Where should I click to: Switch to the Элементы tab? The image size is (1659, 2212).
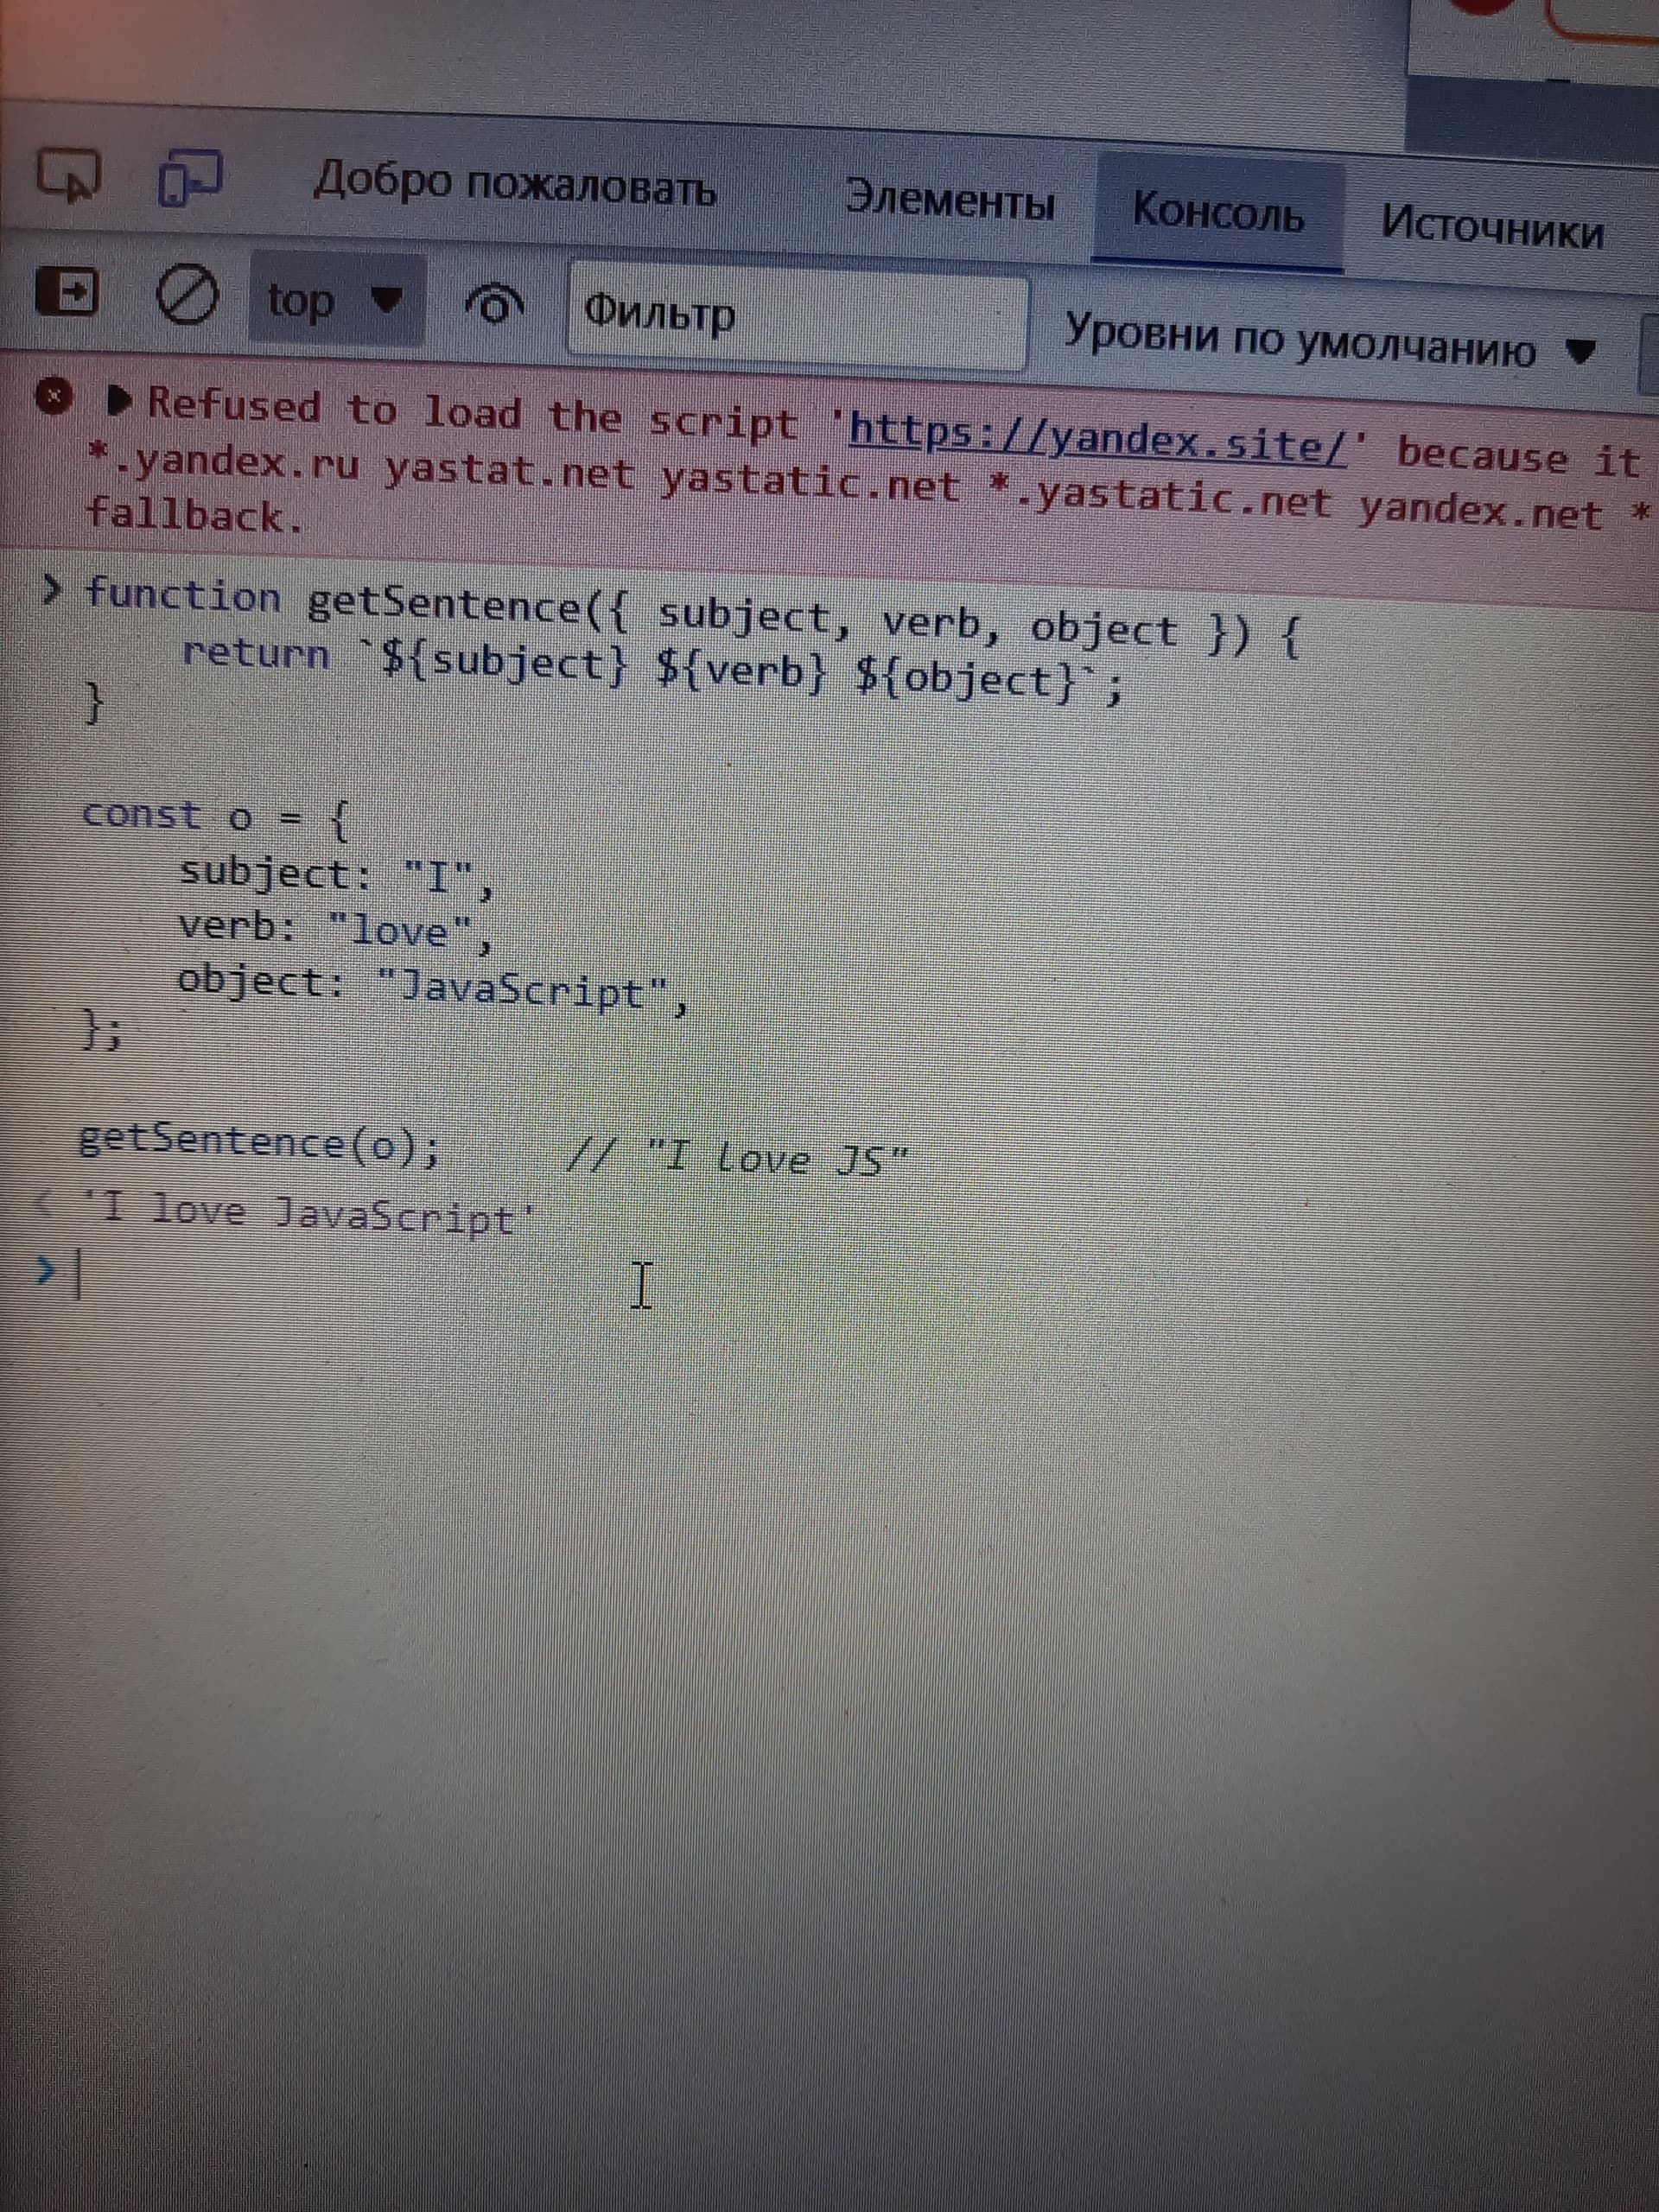(949, 200)
